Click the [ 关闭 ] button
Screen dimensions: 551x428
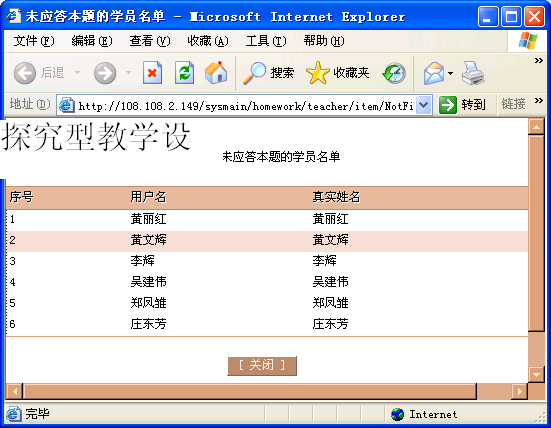point(262,365)
